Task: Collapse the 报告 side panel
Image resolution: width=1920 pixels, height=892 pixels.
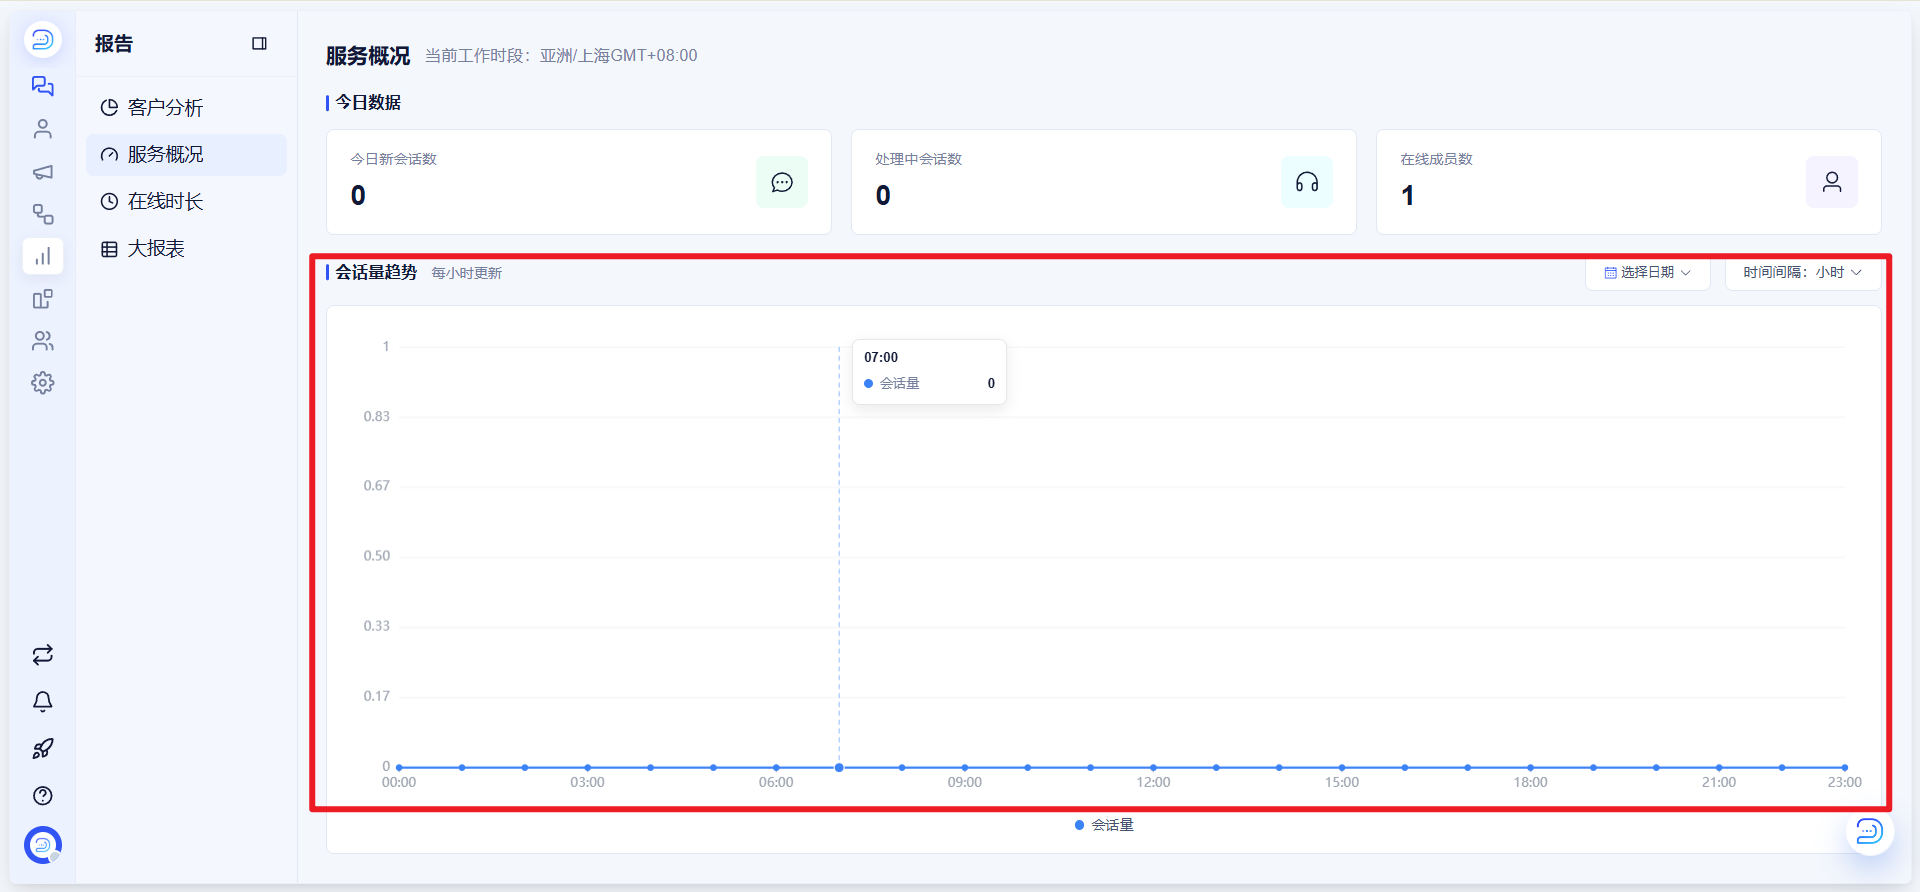Action: click(259, 44)
